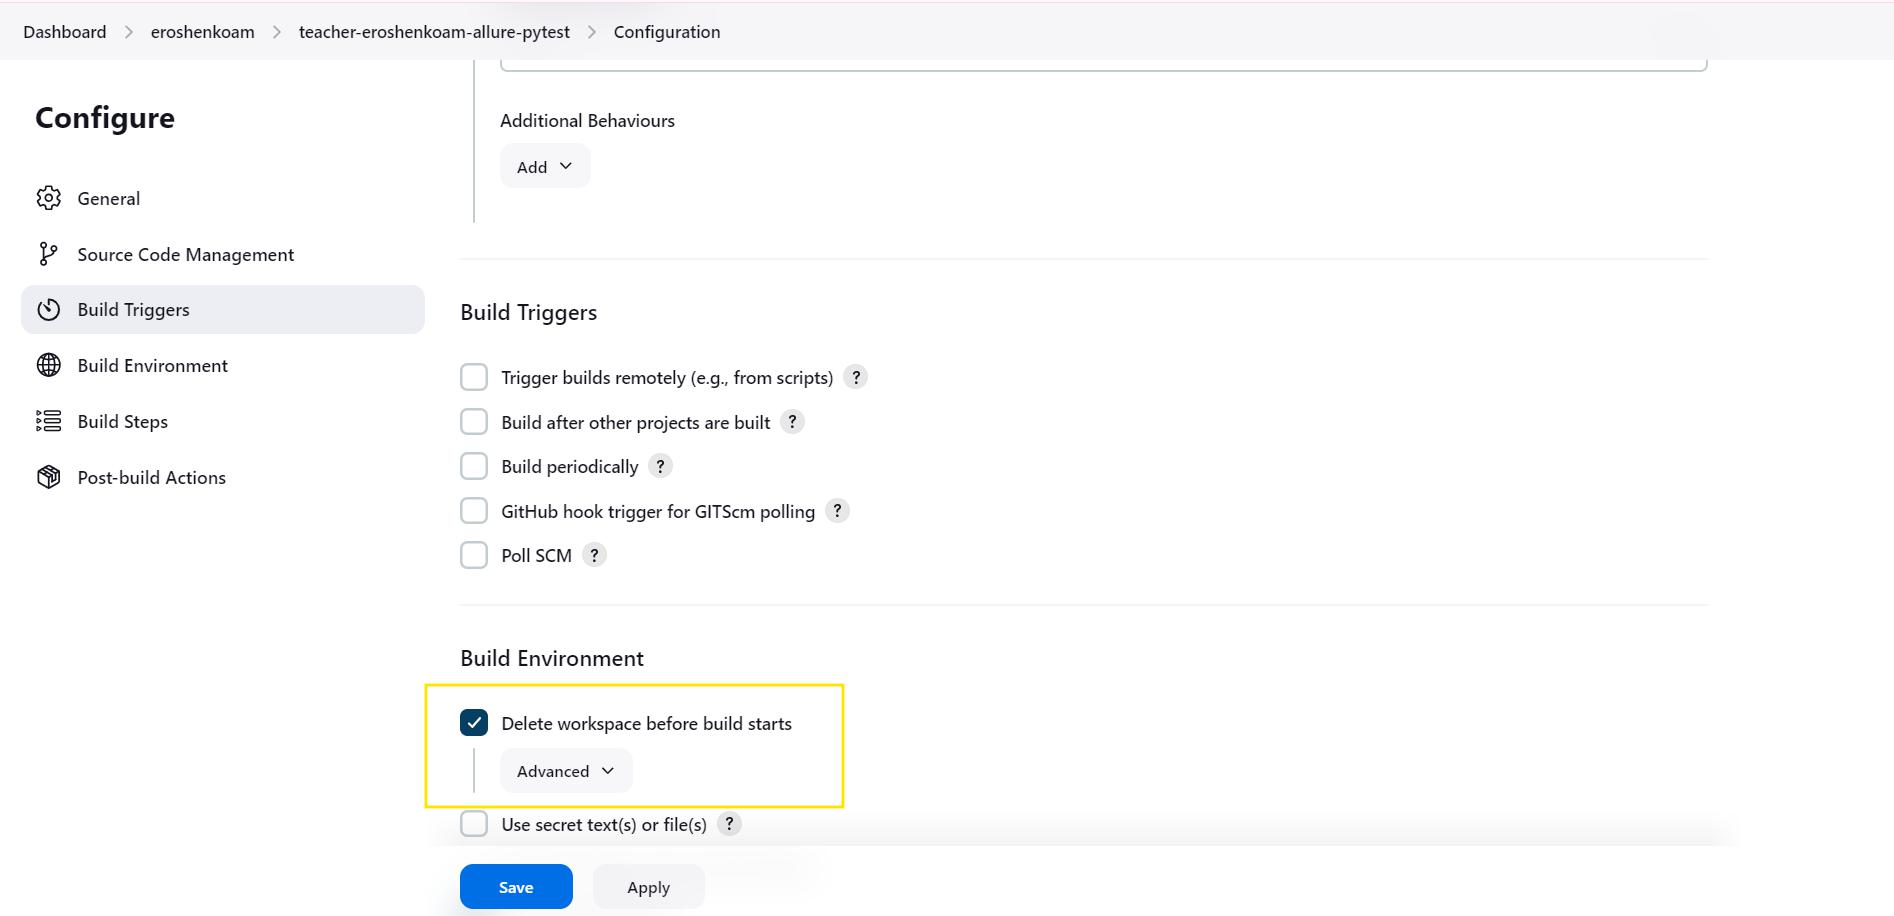Check Use secret text(s) or file(s)
1894x916 pixels.
click(474, 824)
